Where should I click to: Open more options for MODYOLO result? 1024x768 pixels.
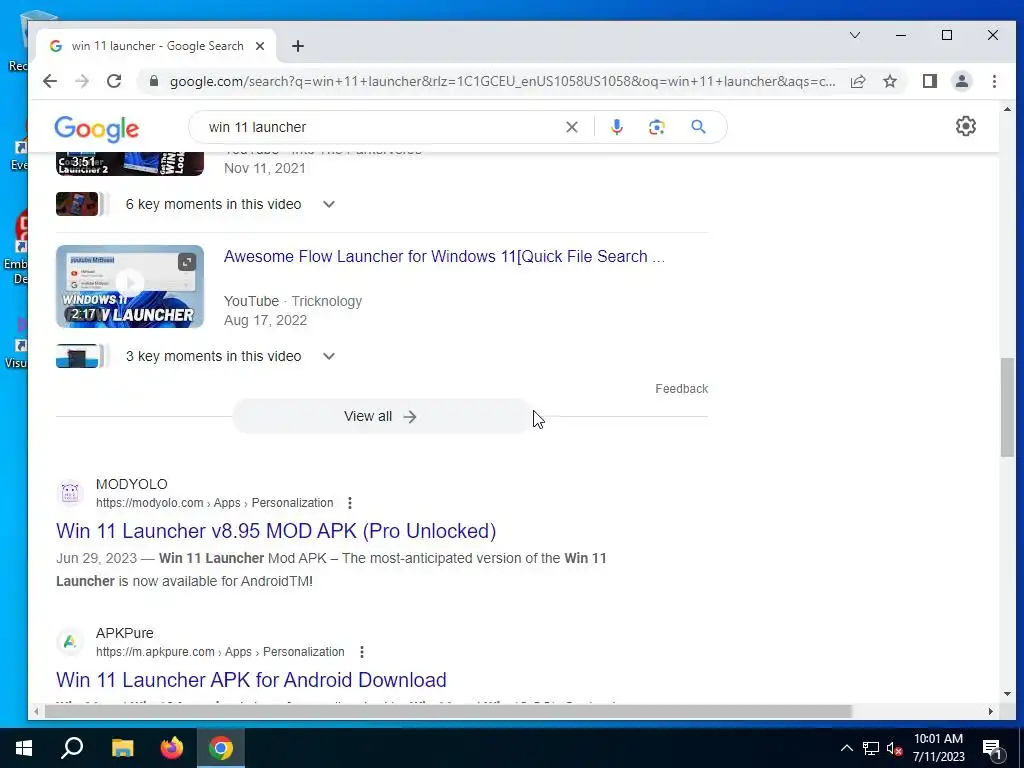350,503
